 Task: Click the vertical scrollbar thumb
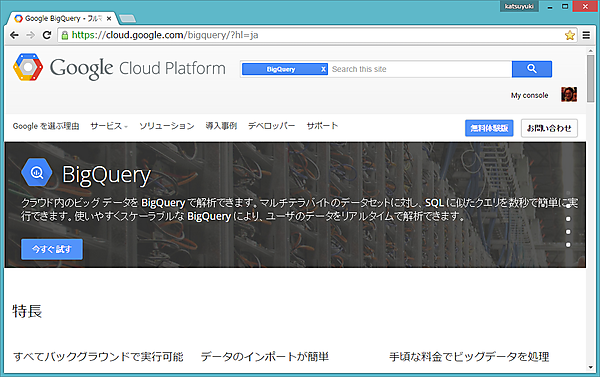tap(591, 78)
